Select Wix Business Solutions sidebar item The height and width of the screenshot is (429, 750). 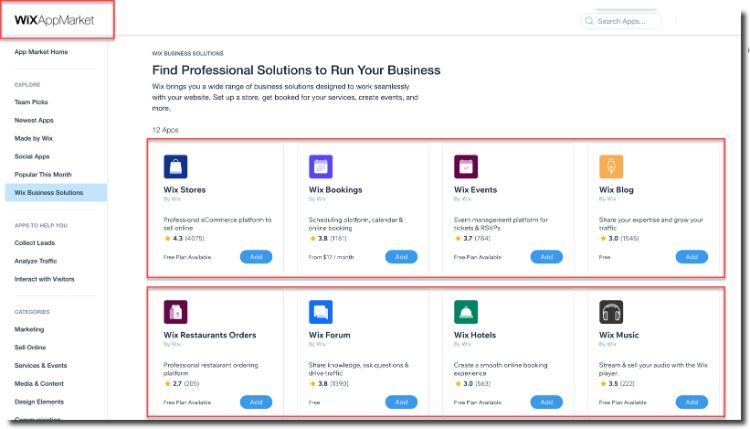[56, 192]
